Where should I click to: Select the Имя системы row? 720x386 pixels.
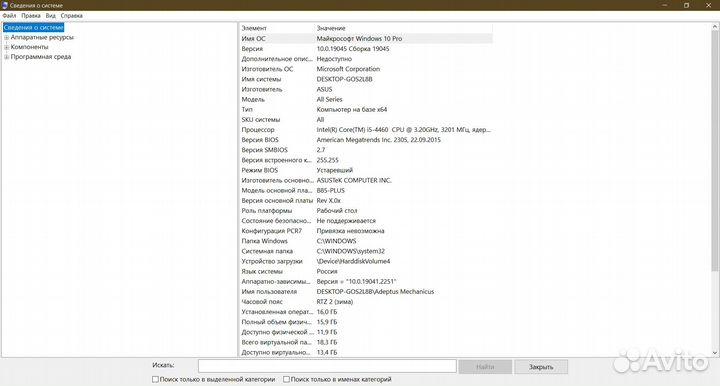366,79
